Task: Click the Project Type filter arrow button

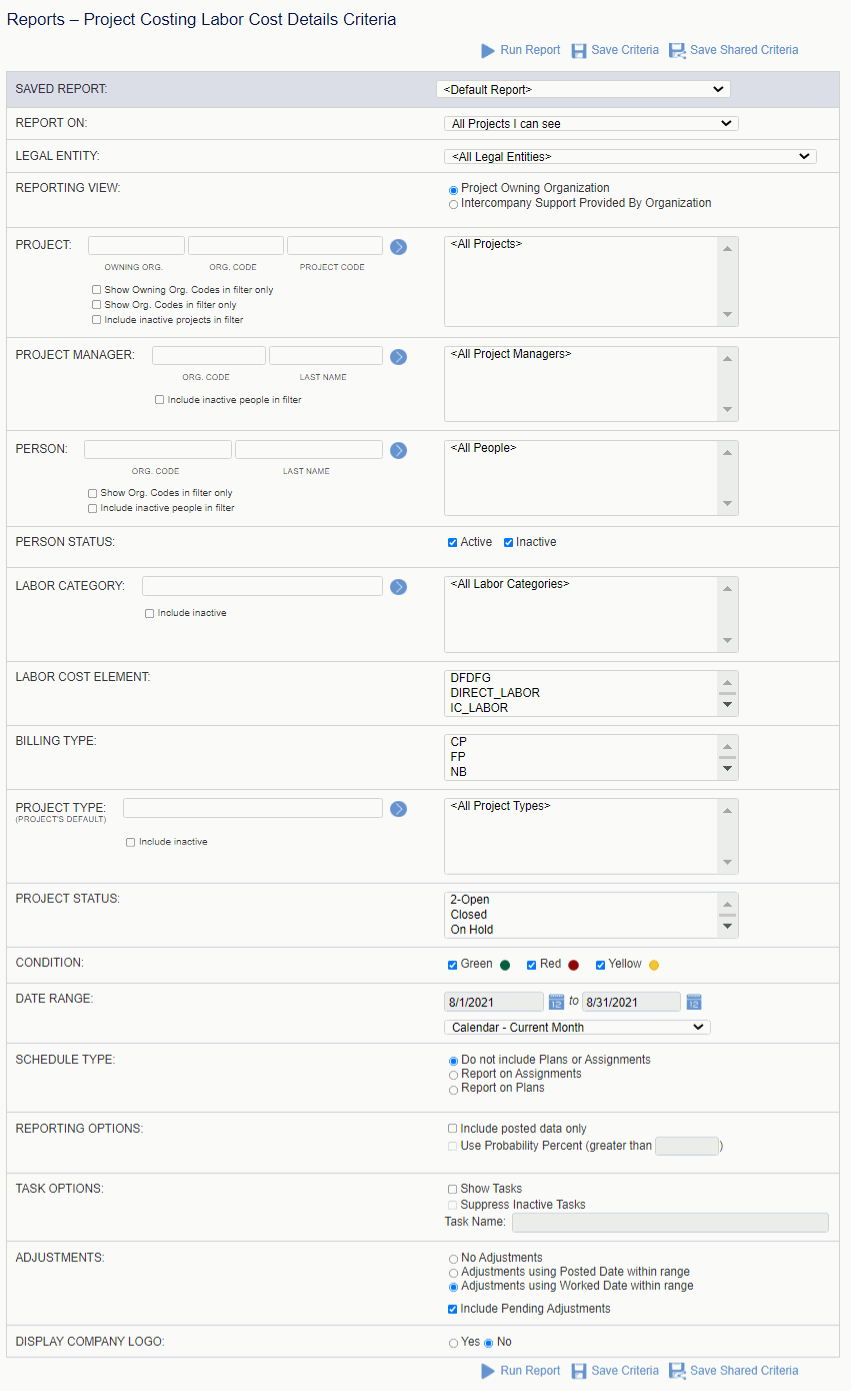Action: point(398,809)
